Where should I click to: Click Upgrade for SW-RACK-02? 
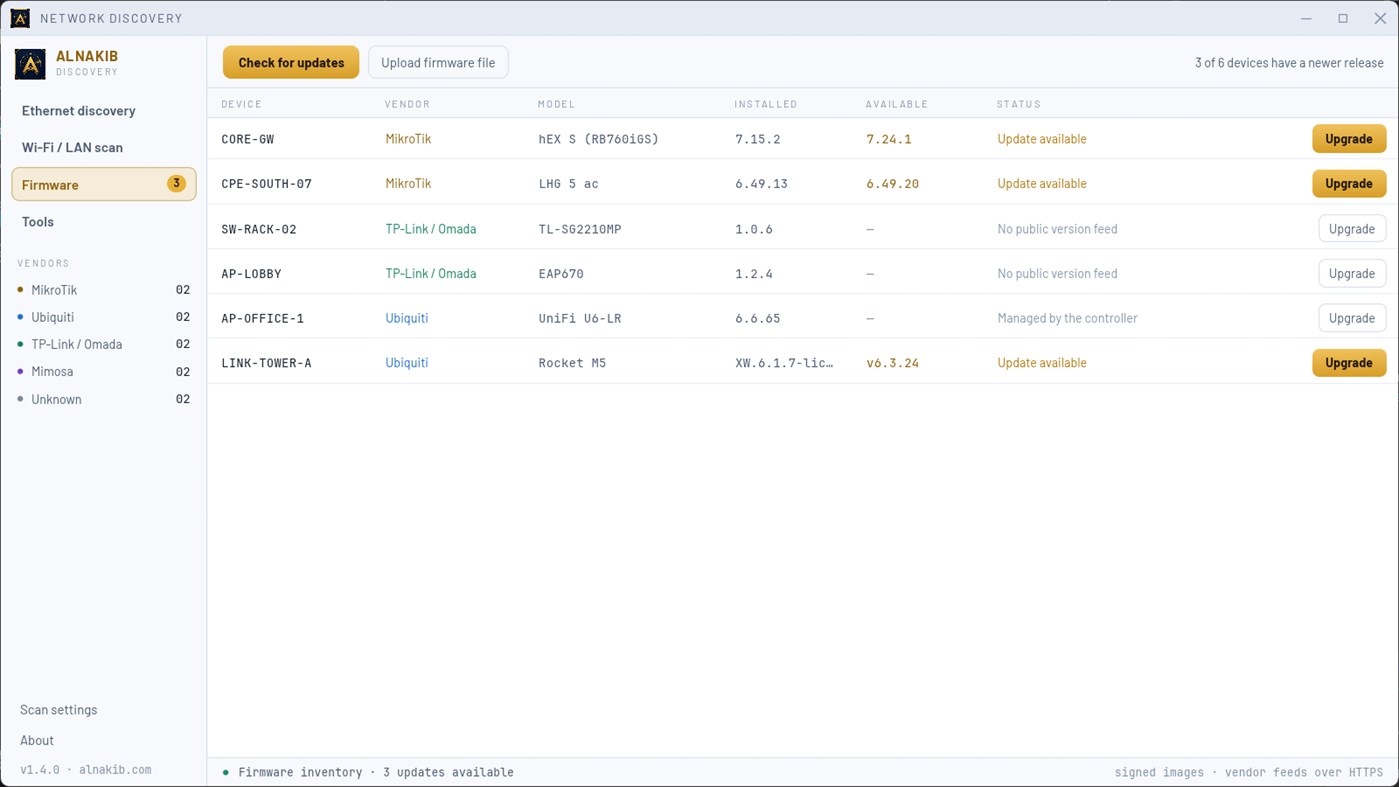[x=1352, y=229]
